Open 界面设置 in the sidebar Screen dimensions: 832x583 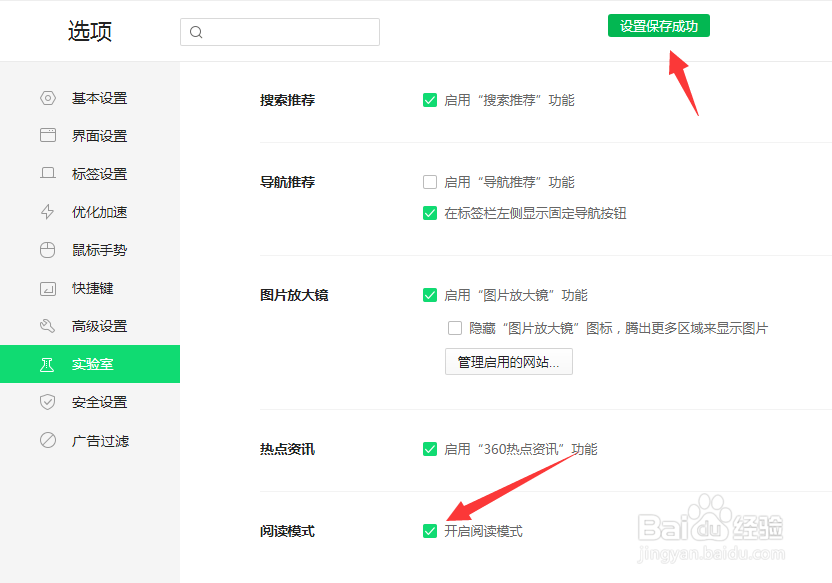[90, 136]
